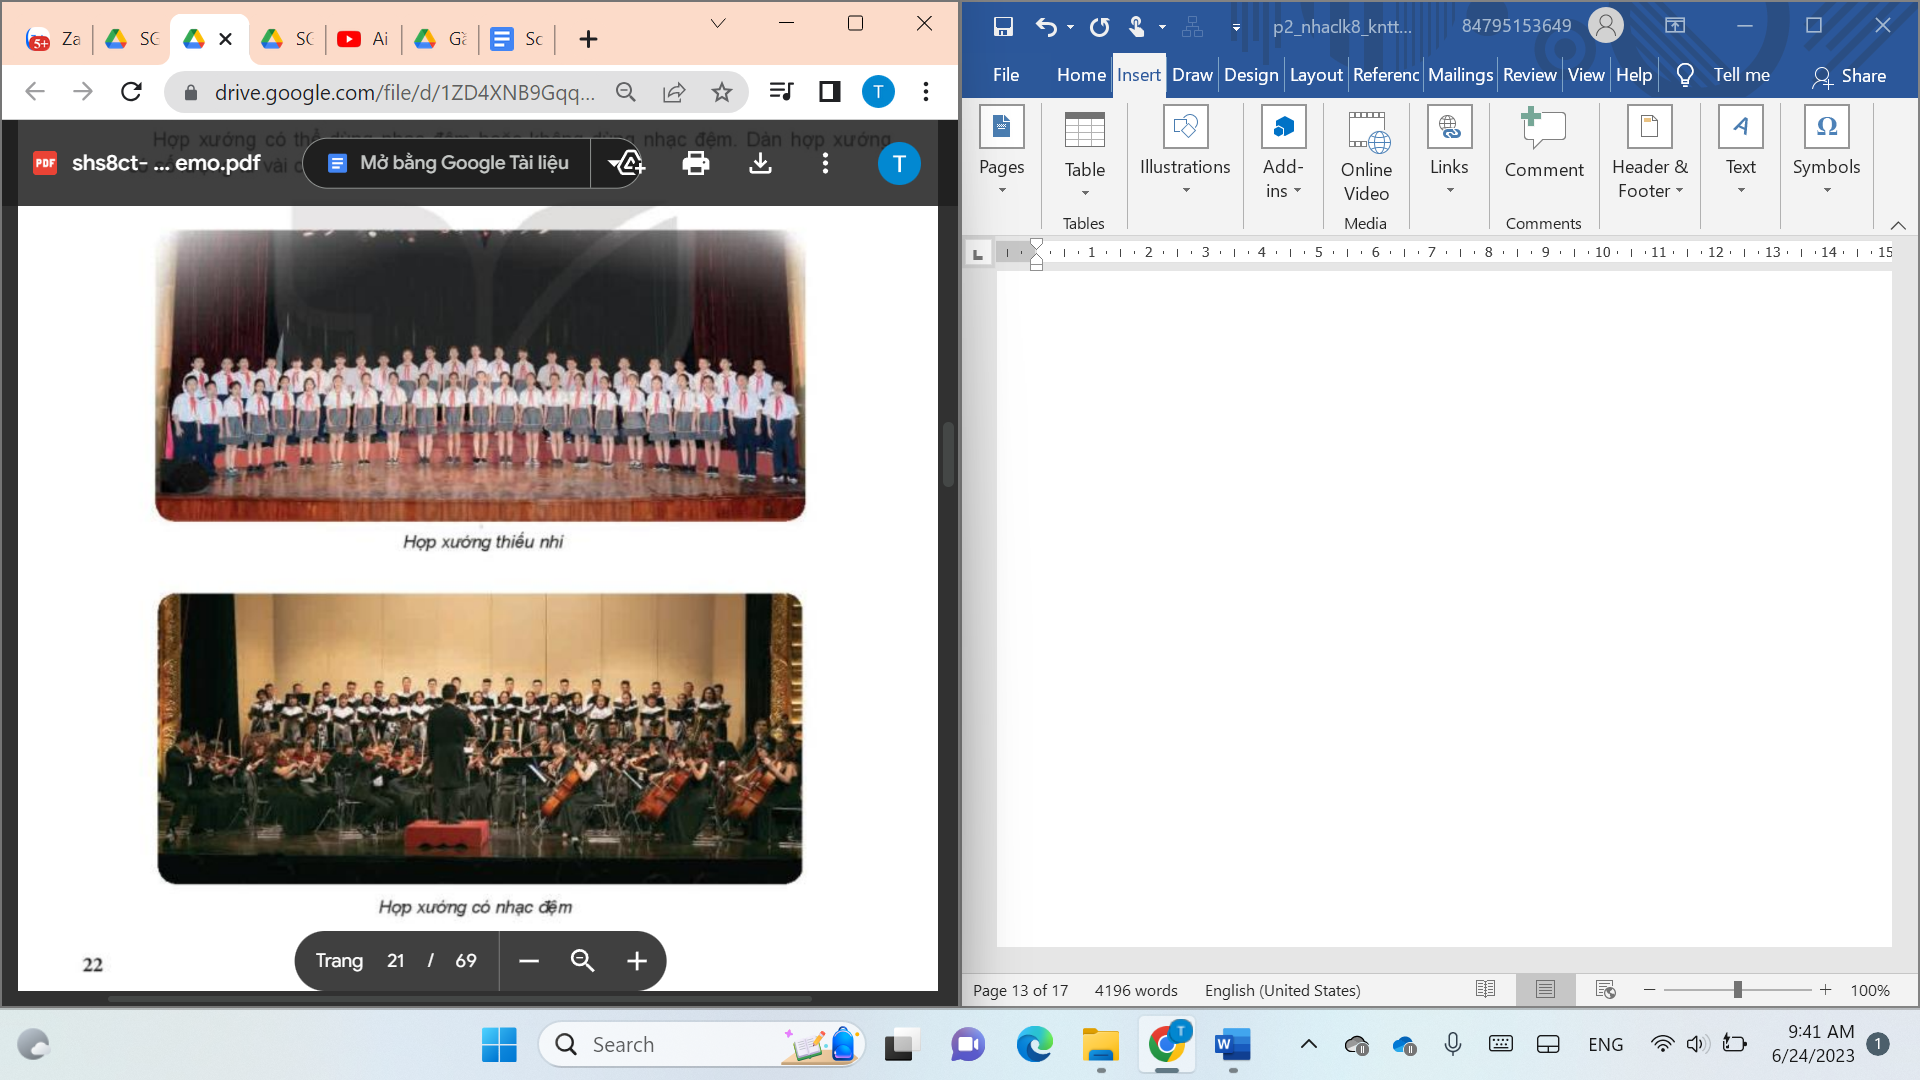
Task: Open Word account profile icon
Action: [1606, 26]
